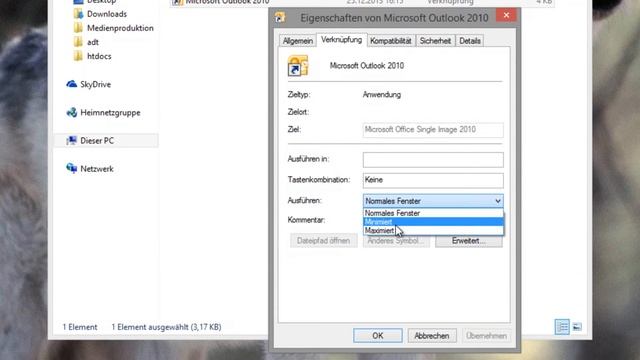Image resolution: width=640 pixels, height=360 pixels.
Task: Open the Sicherheit tab
Action: pyautogui.click(x=435, y=41)
